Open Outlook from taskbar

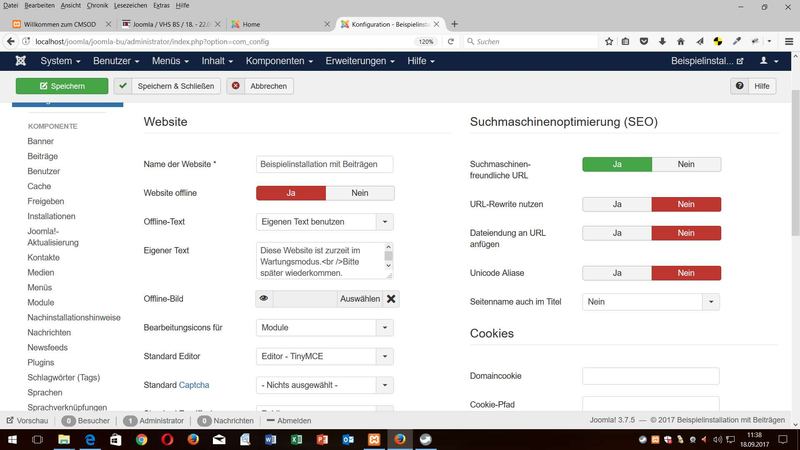[348, 439]
